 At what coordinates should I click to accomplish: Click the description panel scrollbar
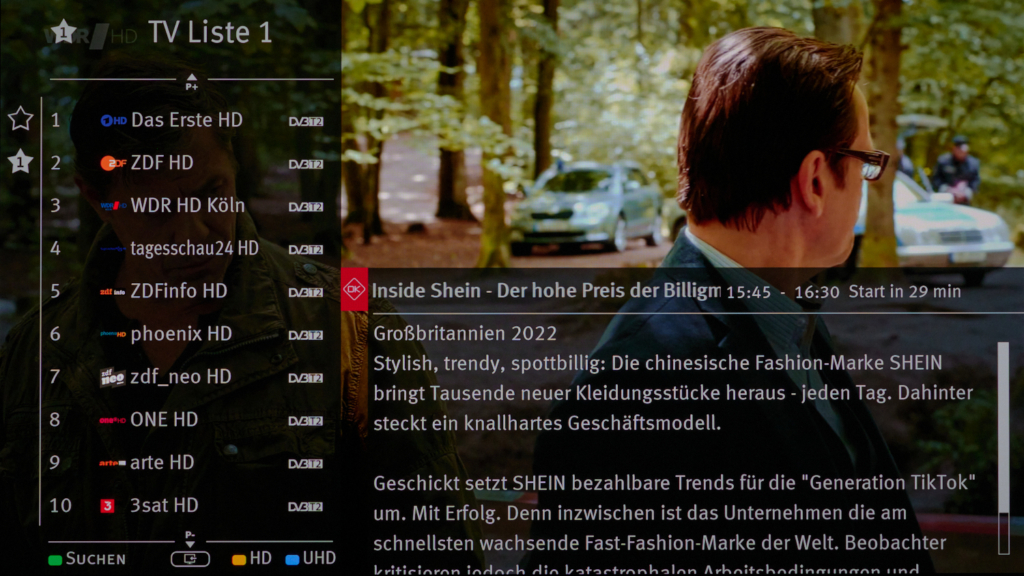point(1003,448)
